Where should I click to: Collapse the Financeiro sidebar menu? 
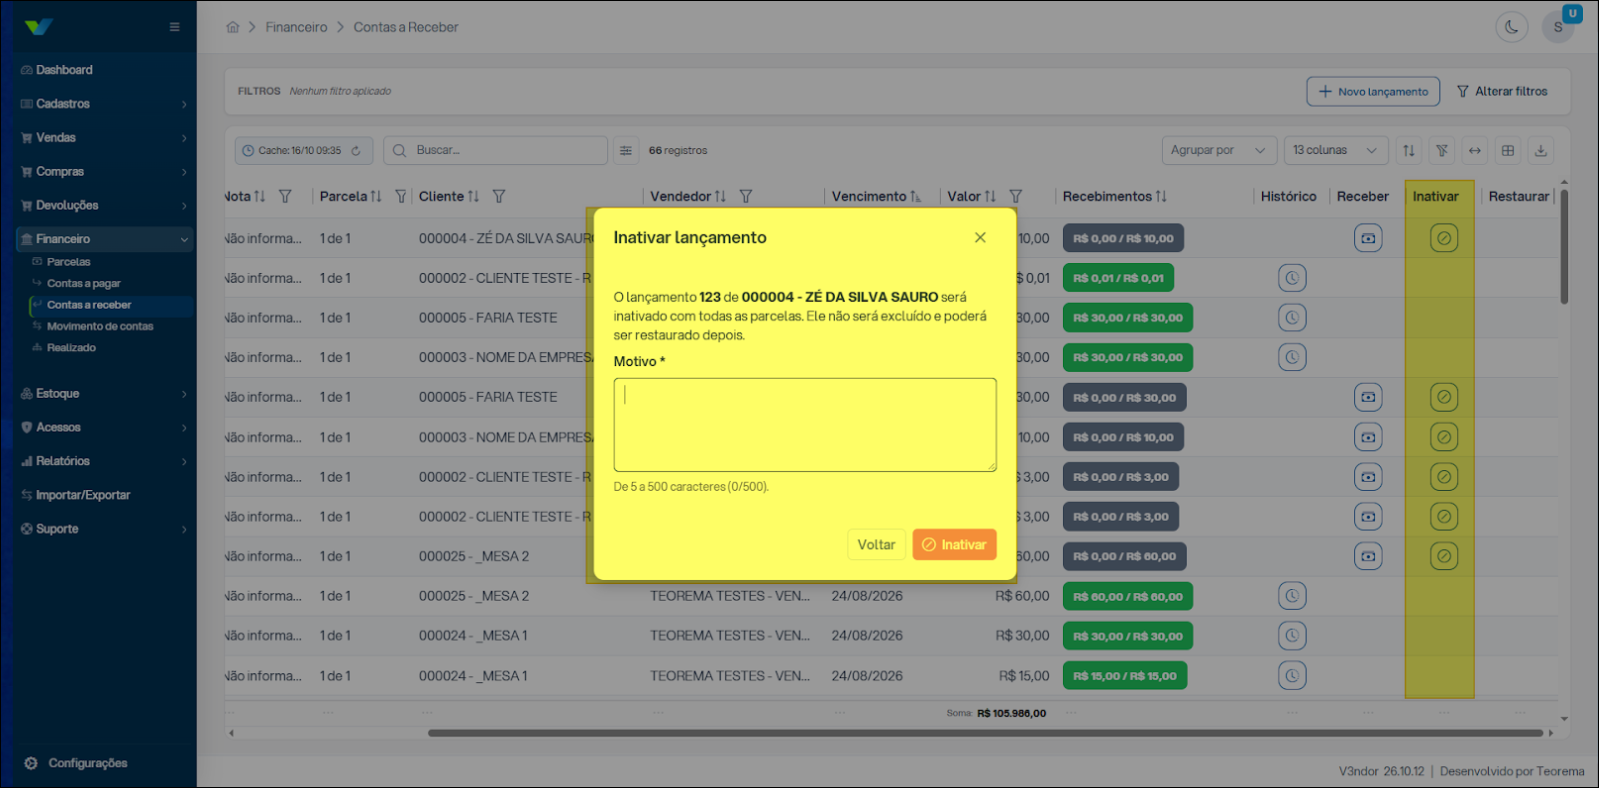[104, 239]
